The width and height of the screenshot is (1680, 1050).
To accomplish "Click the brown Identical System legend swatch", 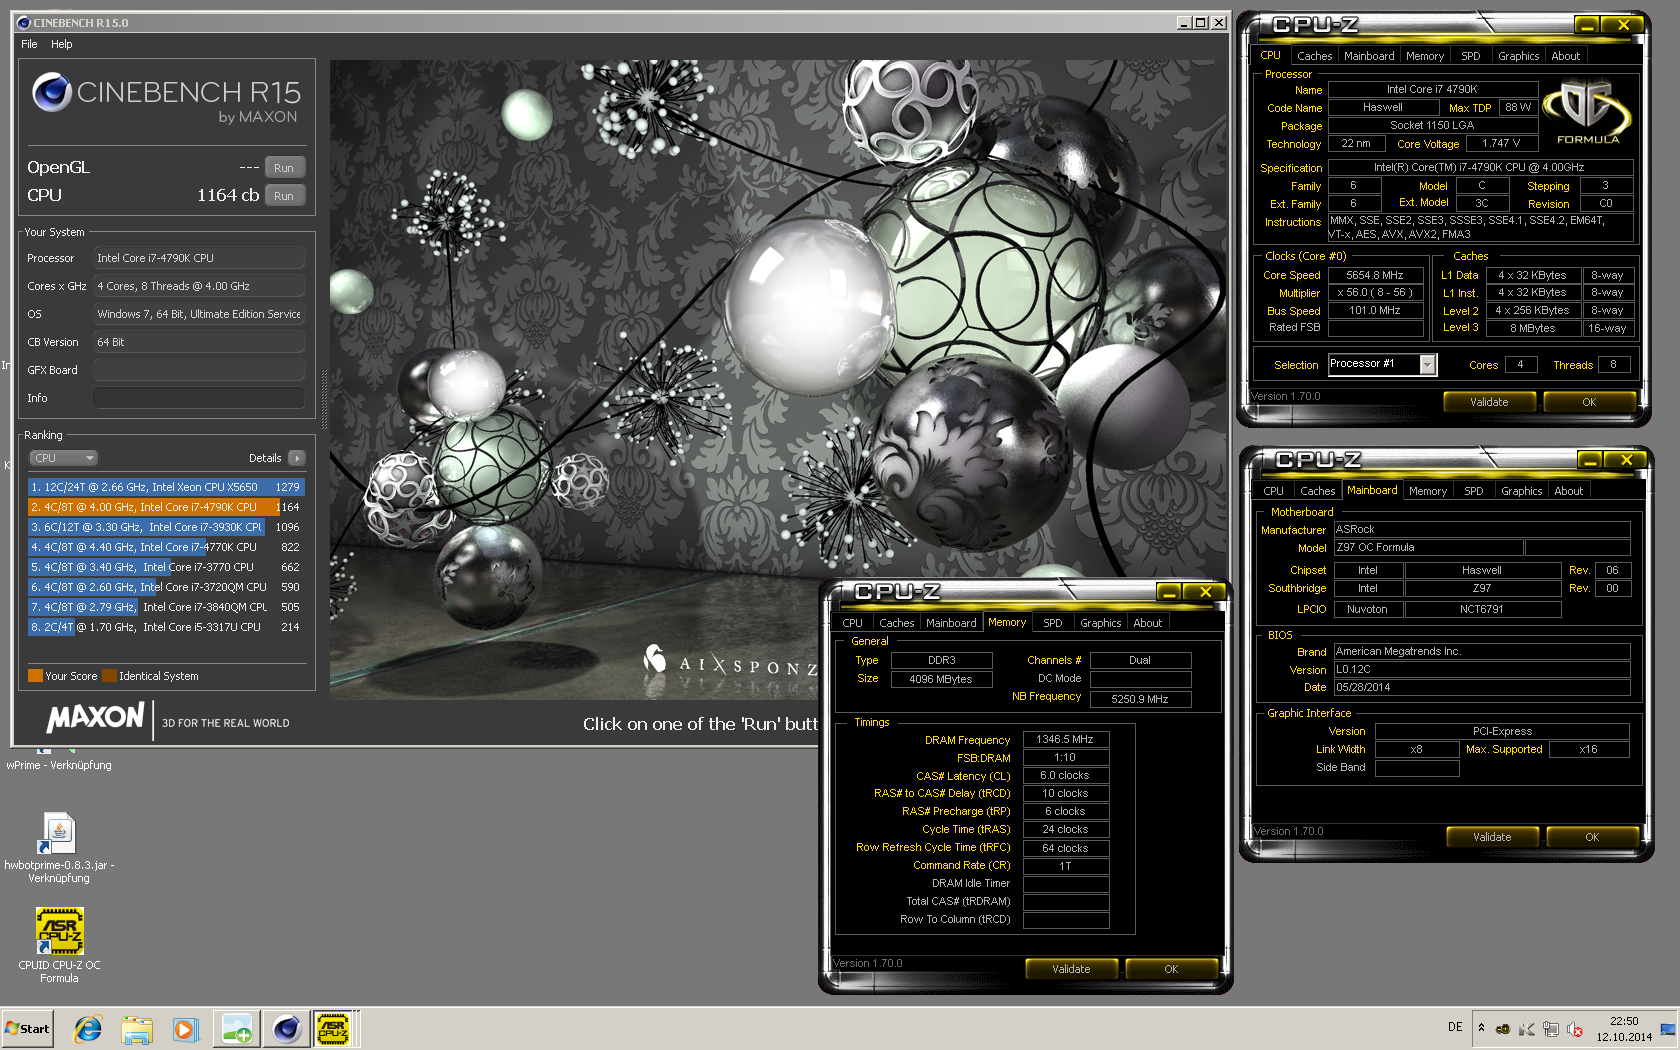I will point(109,676).
